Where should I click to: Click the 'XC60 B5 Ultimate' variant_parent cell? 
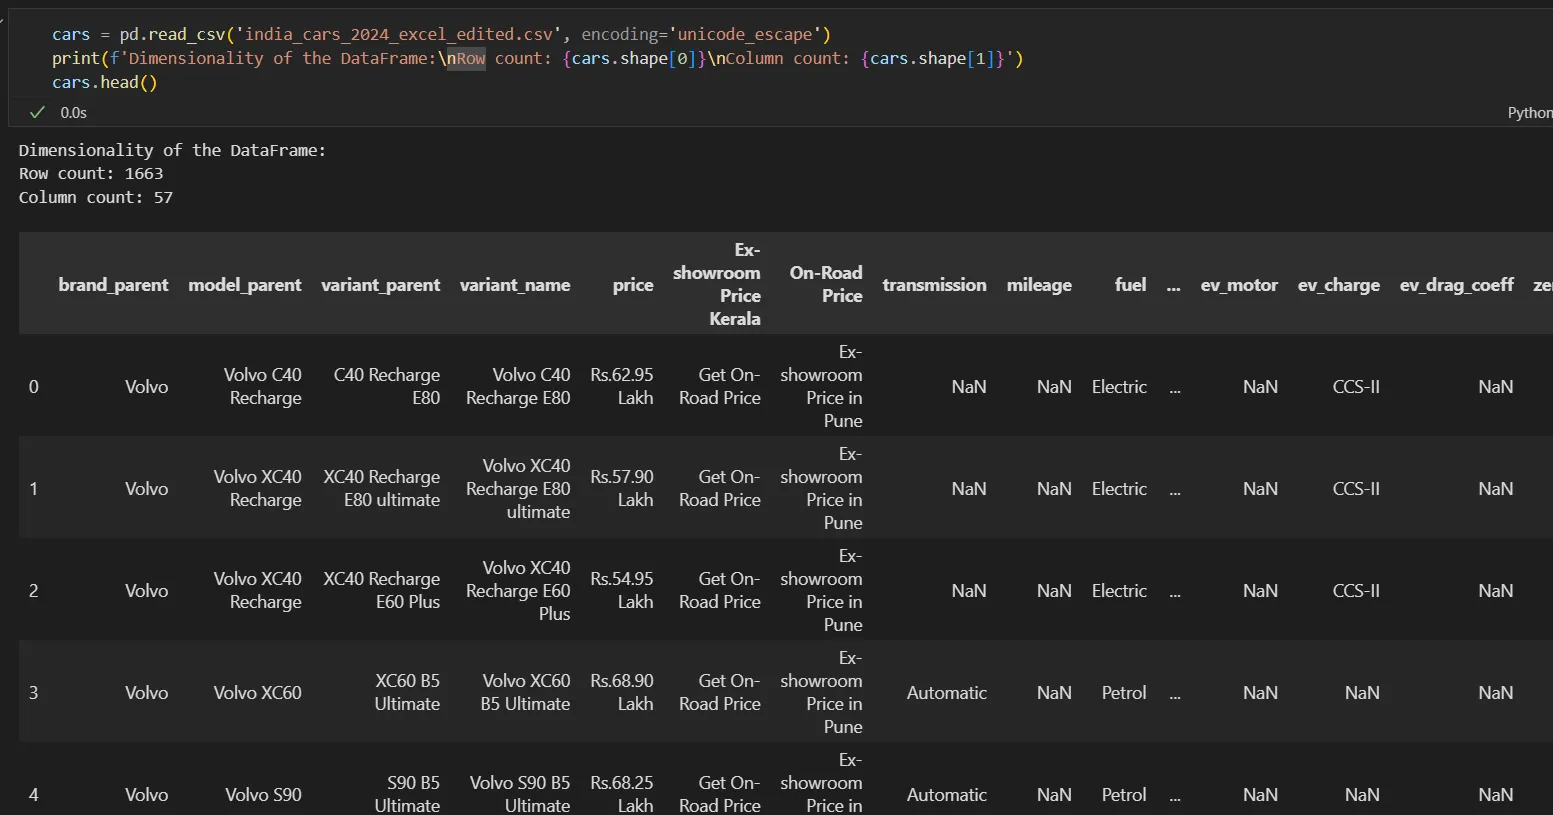(407, 692)
